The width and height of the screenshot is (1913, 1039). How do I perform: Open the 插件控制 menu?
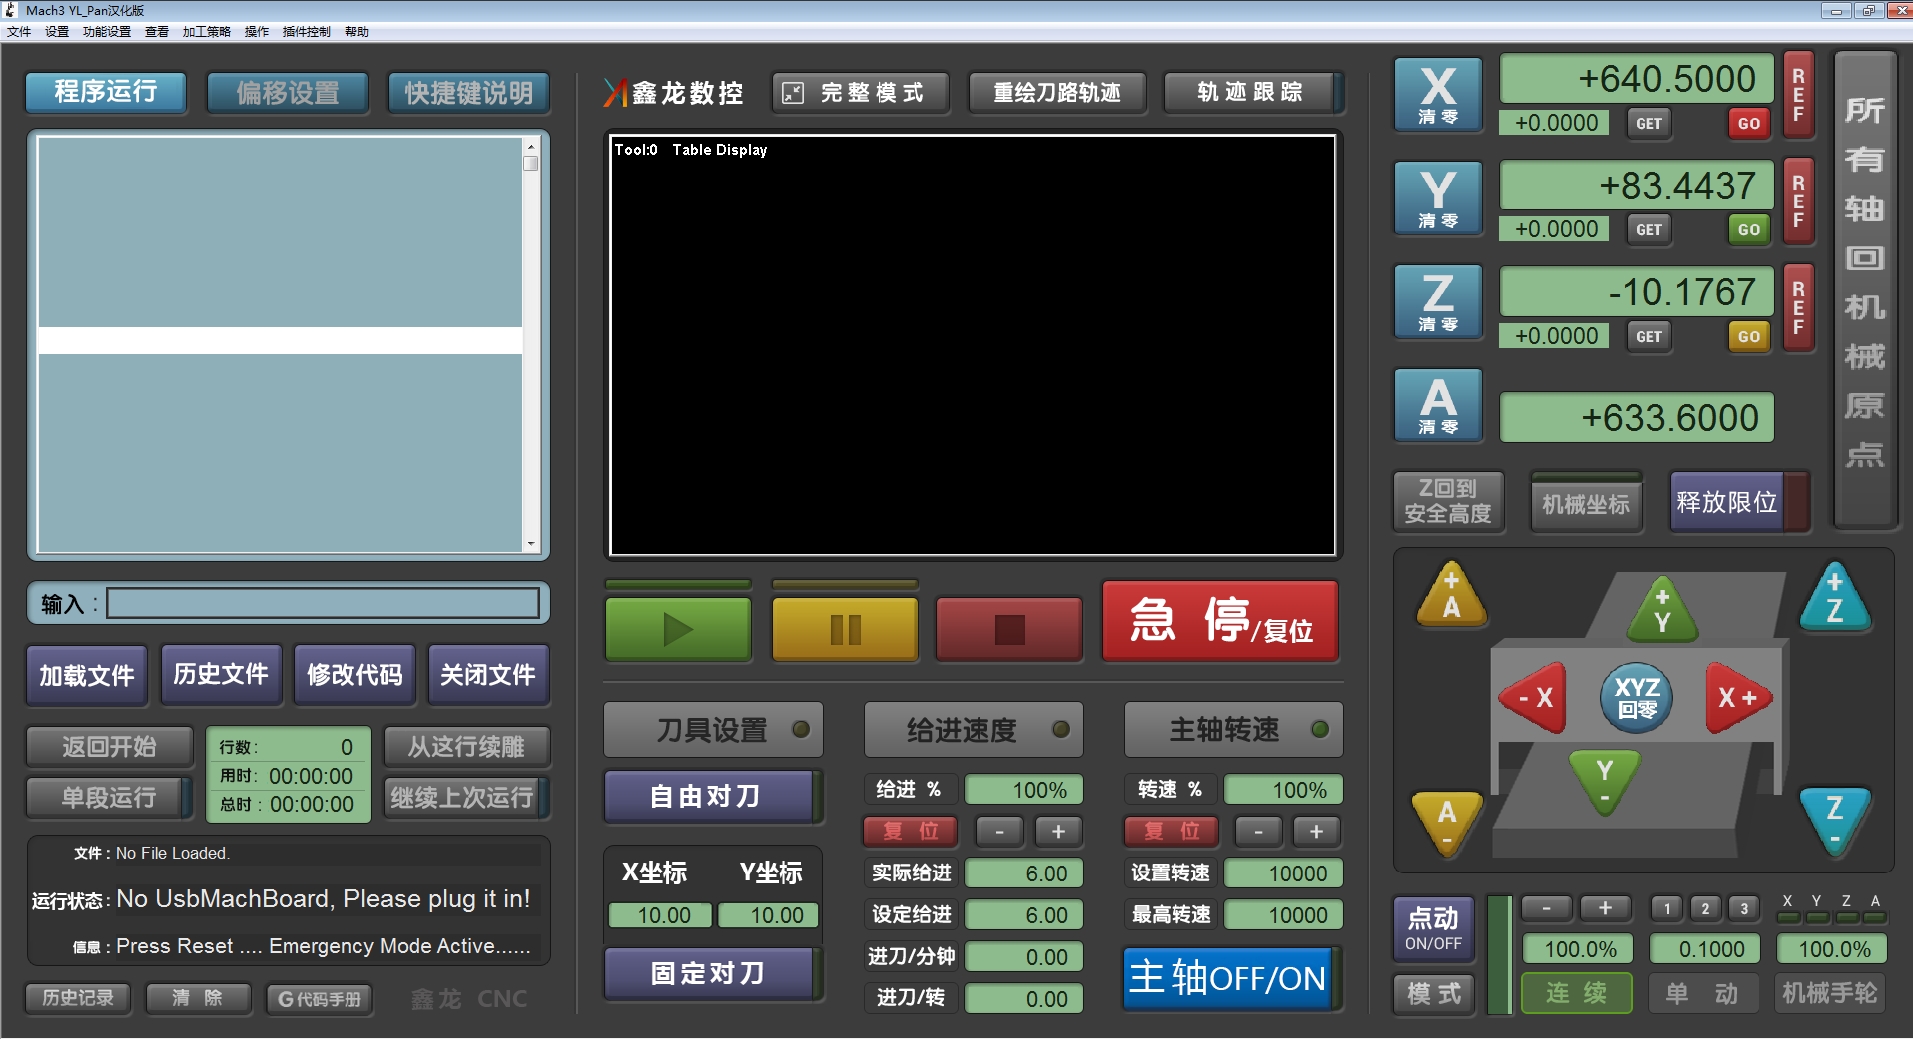coord(306,32)
